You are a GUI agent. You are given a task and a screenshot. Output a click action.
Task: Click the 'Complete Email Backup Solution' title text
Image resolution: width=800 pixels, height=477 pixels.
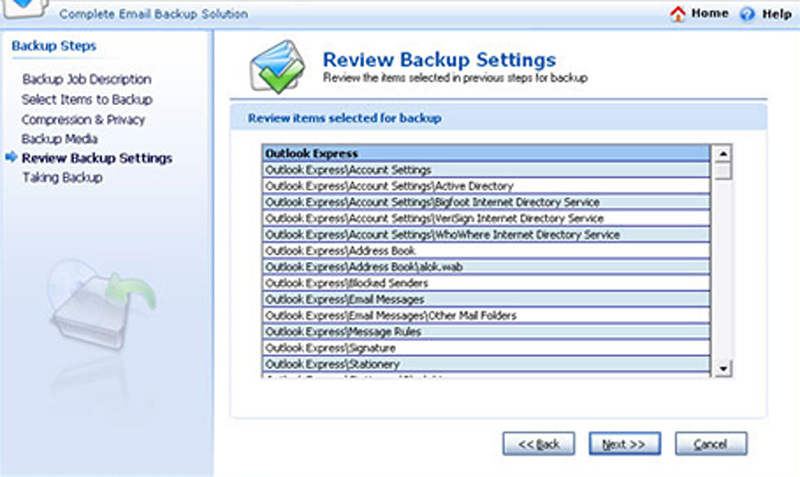coord(154,14)
